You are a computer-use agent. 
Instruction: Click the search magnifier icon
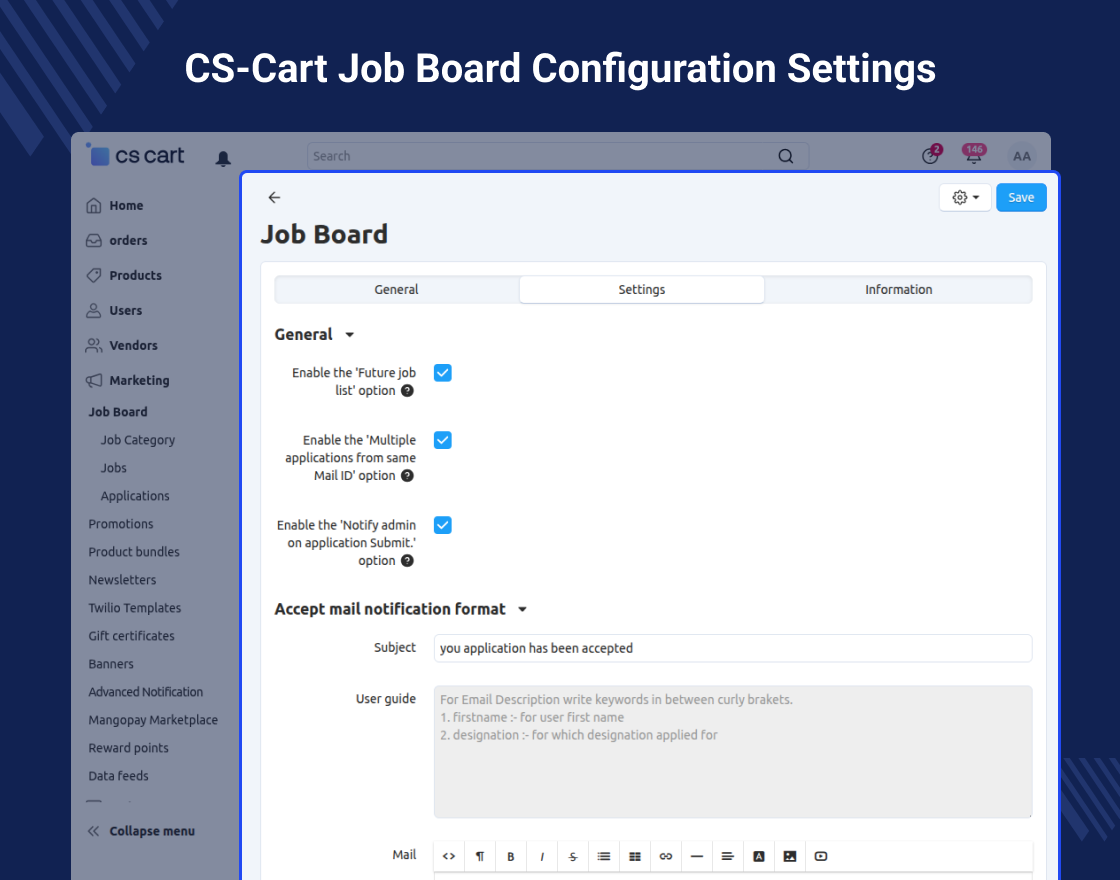786,156
